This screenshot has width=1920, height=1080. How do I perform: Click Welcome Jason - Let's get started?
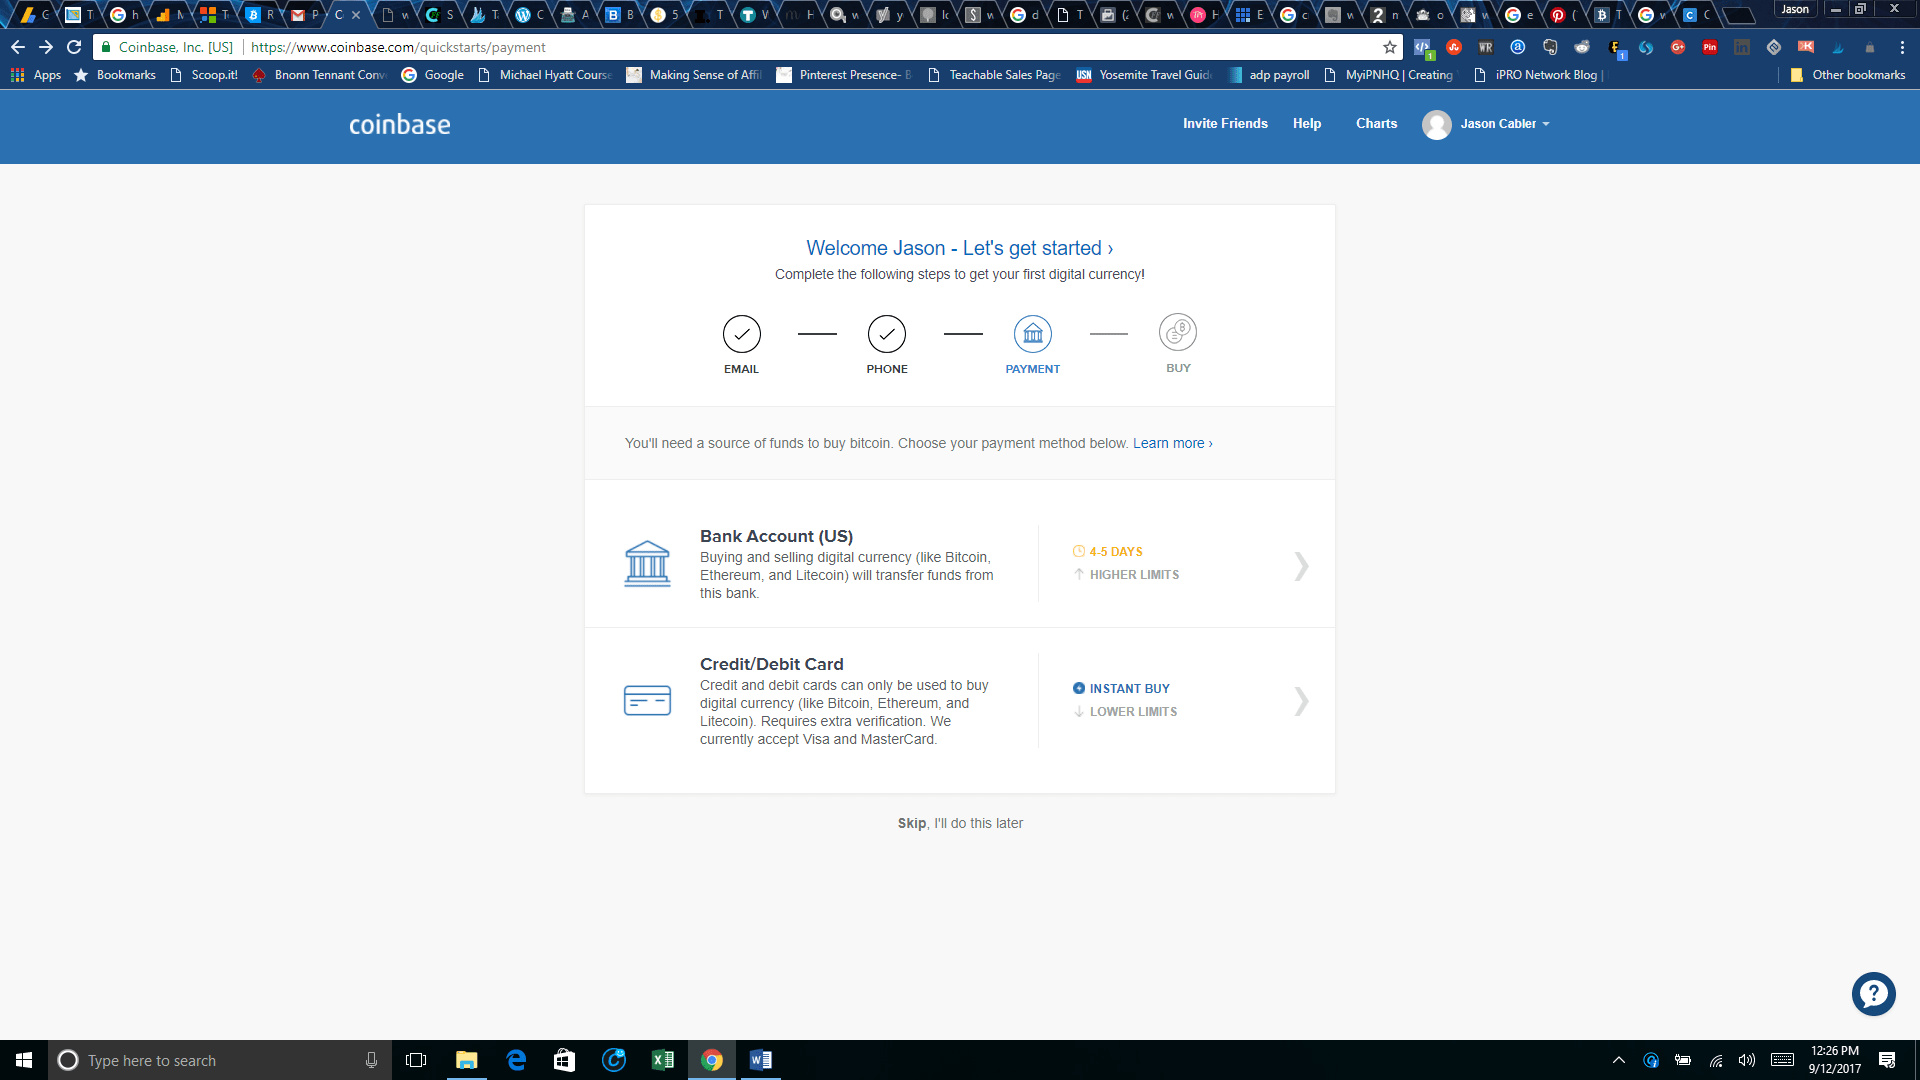960,248
